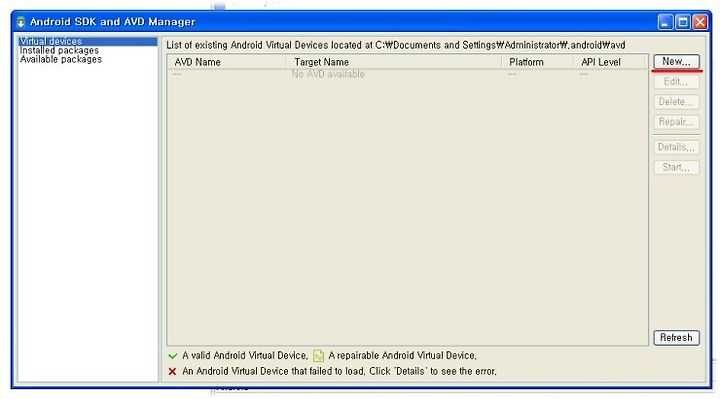Click the Start... button
This screenshot has height=399, width=720.
676,168
